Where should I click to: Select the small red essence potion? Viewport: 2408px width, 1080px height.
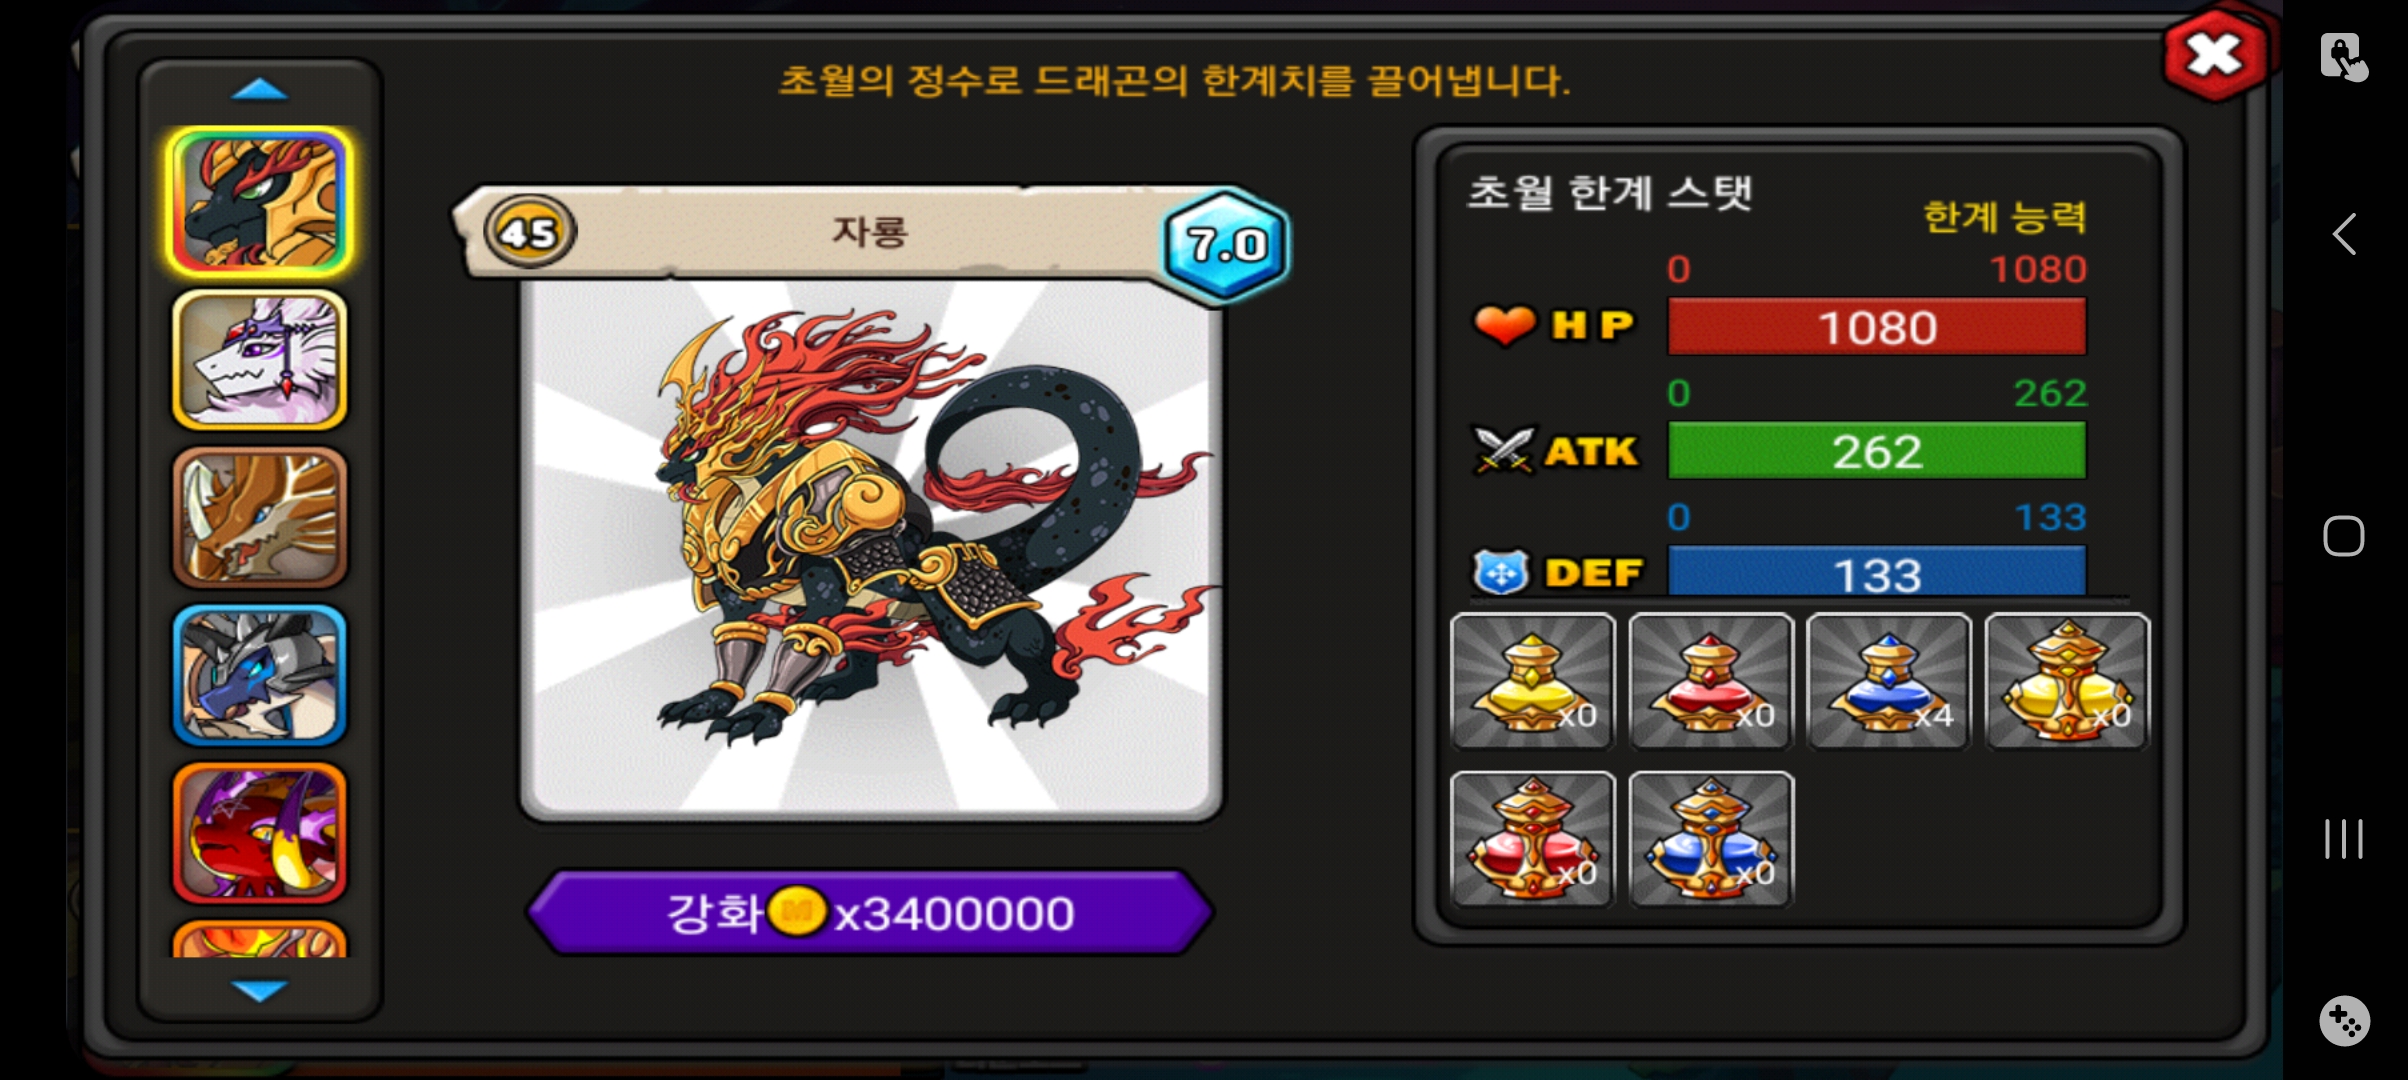1711,681
